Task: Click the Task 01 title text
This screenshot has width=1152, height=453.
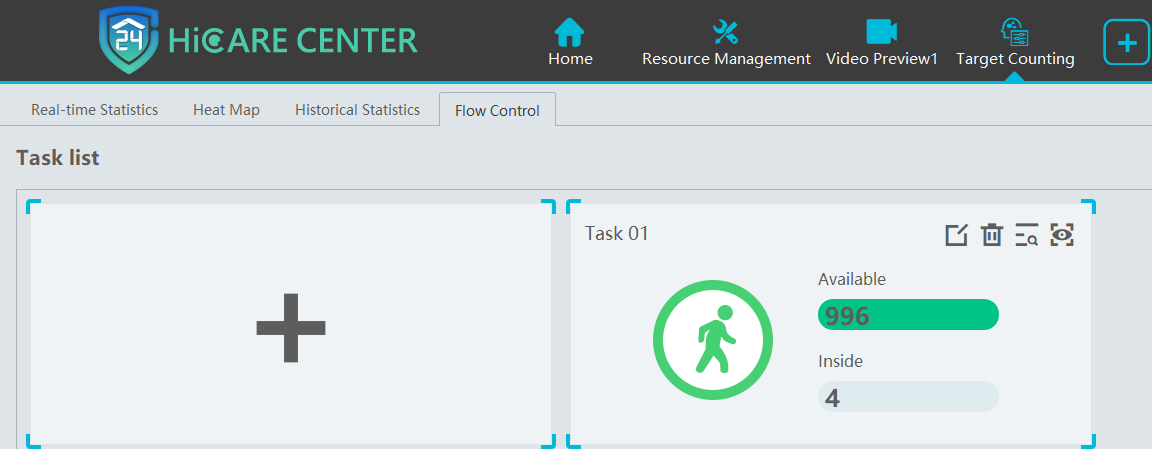Action: coord(617,234)
